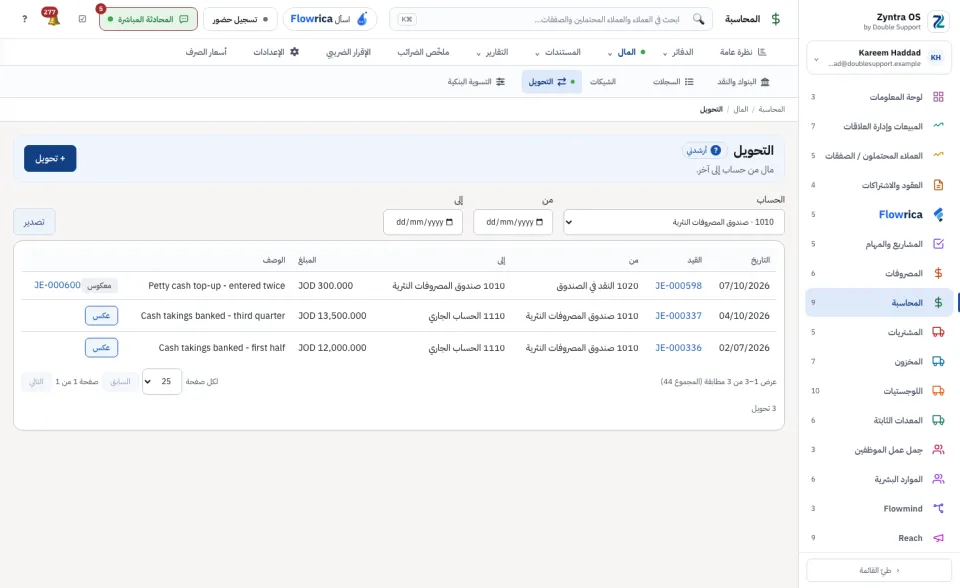This screenshot has width=960, height=588.
Task: Click the settings gear (الإعدادات) icon
Action: coord(294,52)
